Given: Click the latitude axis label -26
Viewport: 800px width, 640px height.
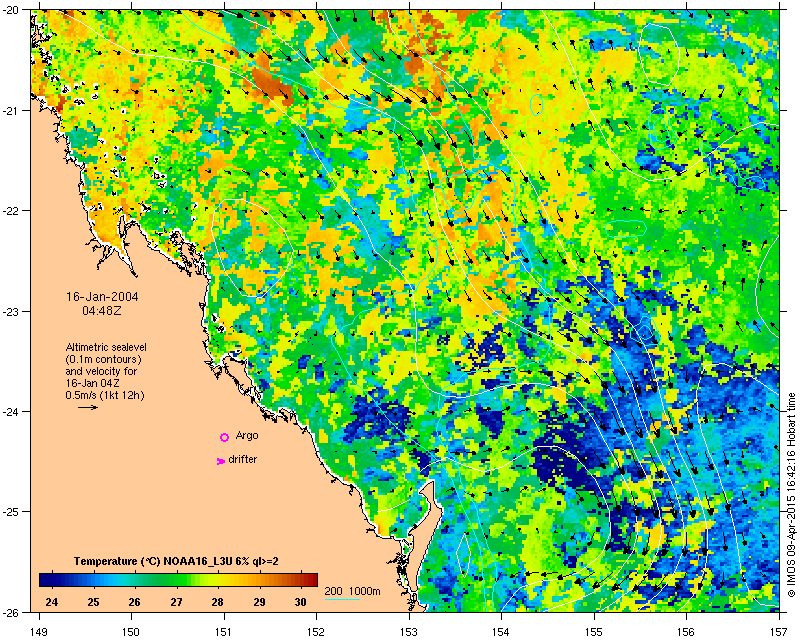Looking at the screenshot, I should pyautogui.click(x=11, y=612).
